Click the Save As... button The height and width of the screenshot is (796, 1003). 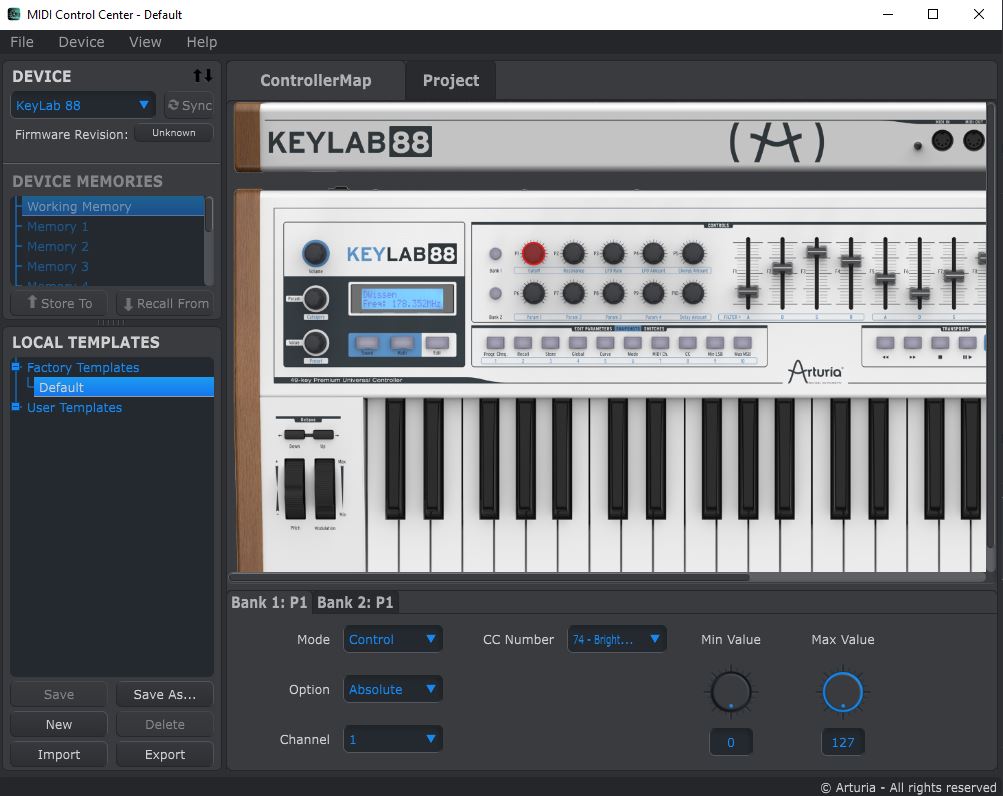[165, 694]
